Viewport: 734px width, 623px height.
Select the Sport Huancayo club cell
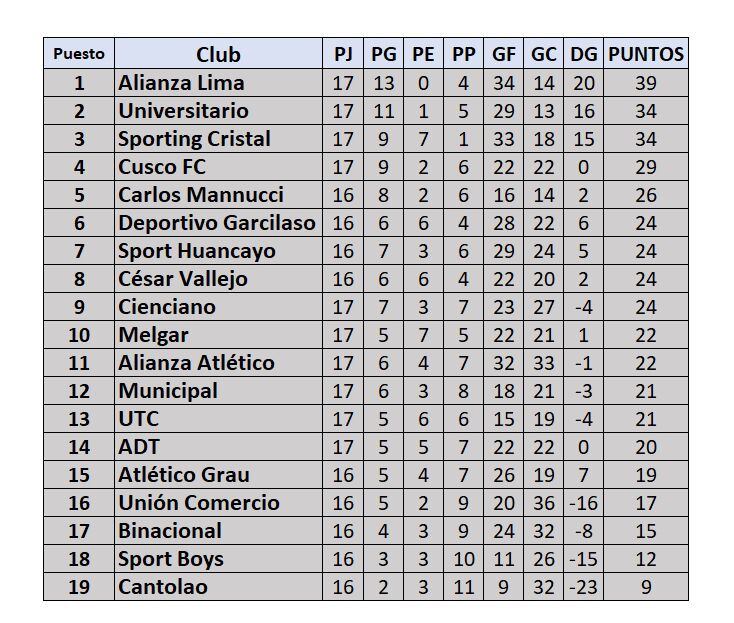point(196,250)
